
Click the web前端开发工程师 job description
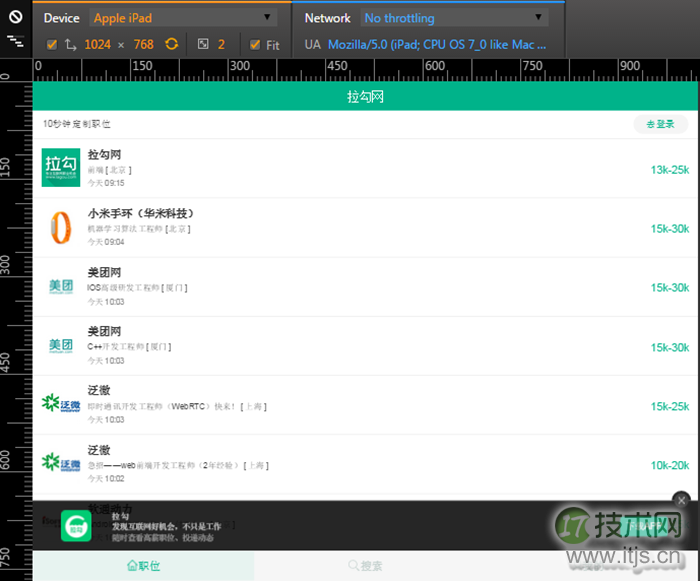click(178, 465)
